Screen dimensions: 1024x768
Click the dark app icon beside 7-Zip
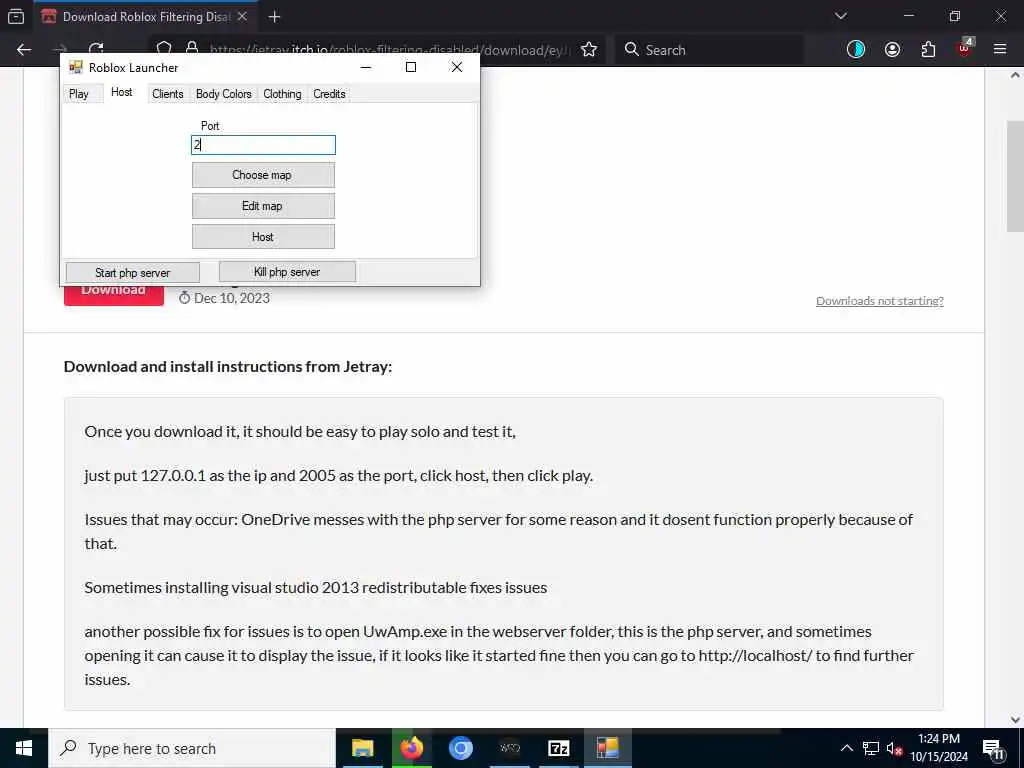[509, 748]
